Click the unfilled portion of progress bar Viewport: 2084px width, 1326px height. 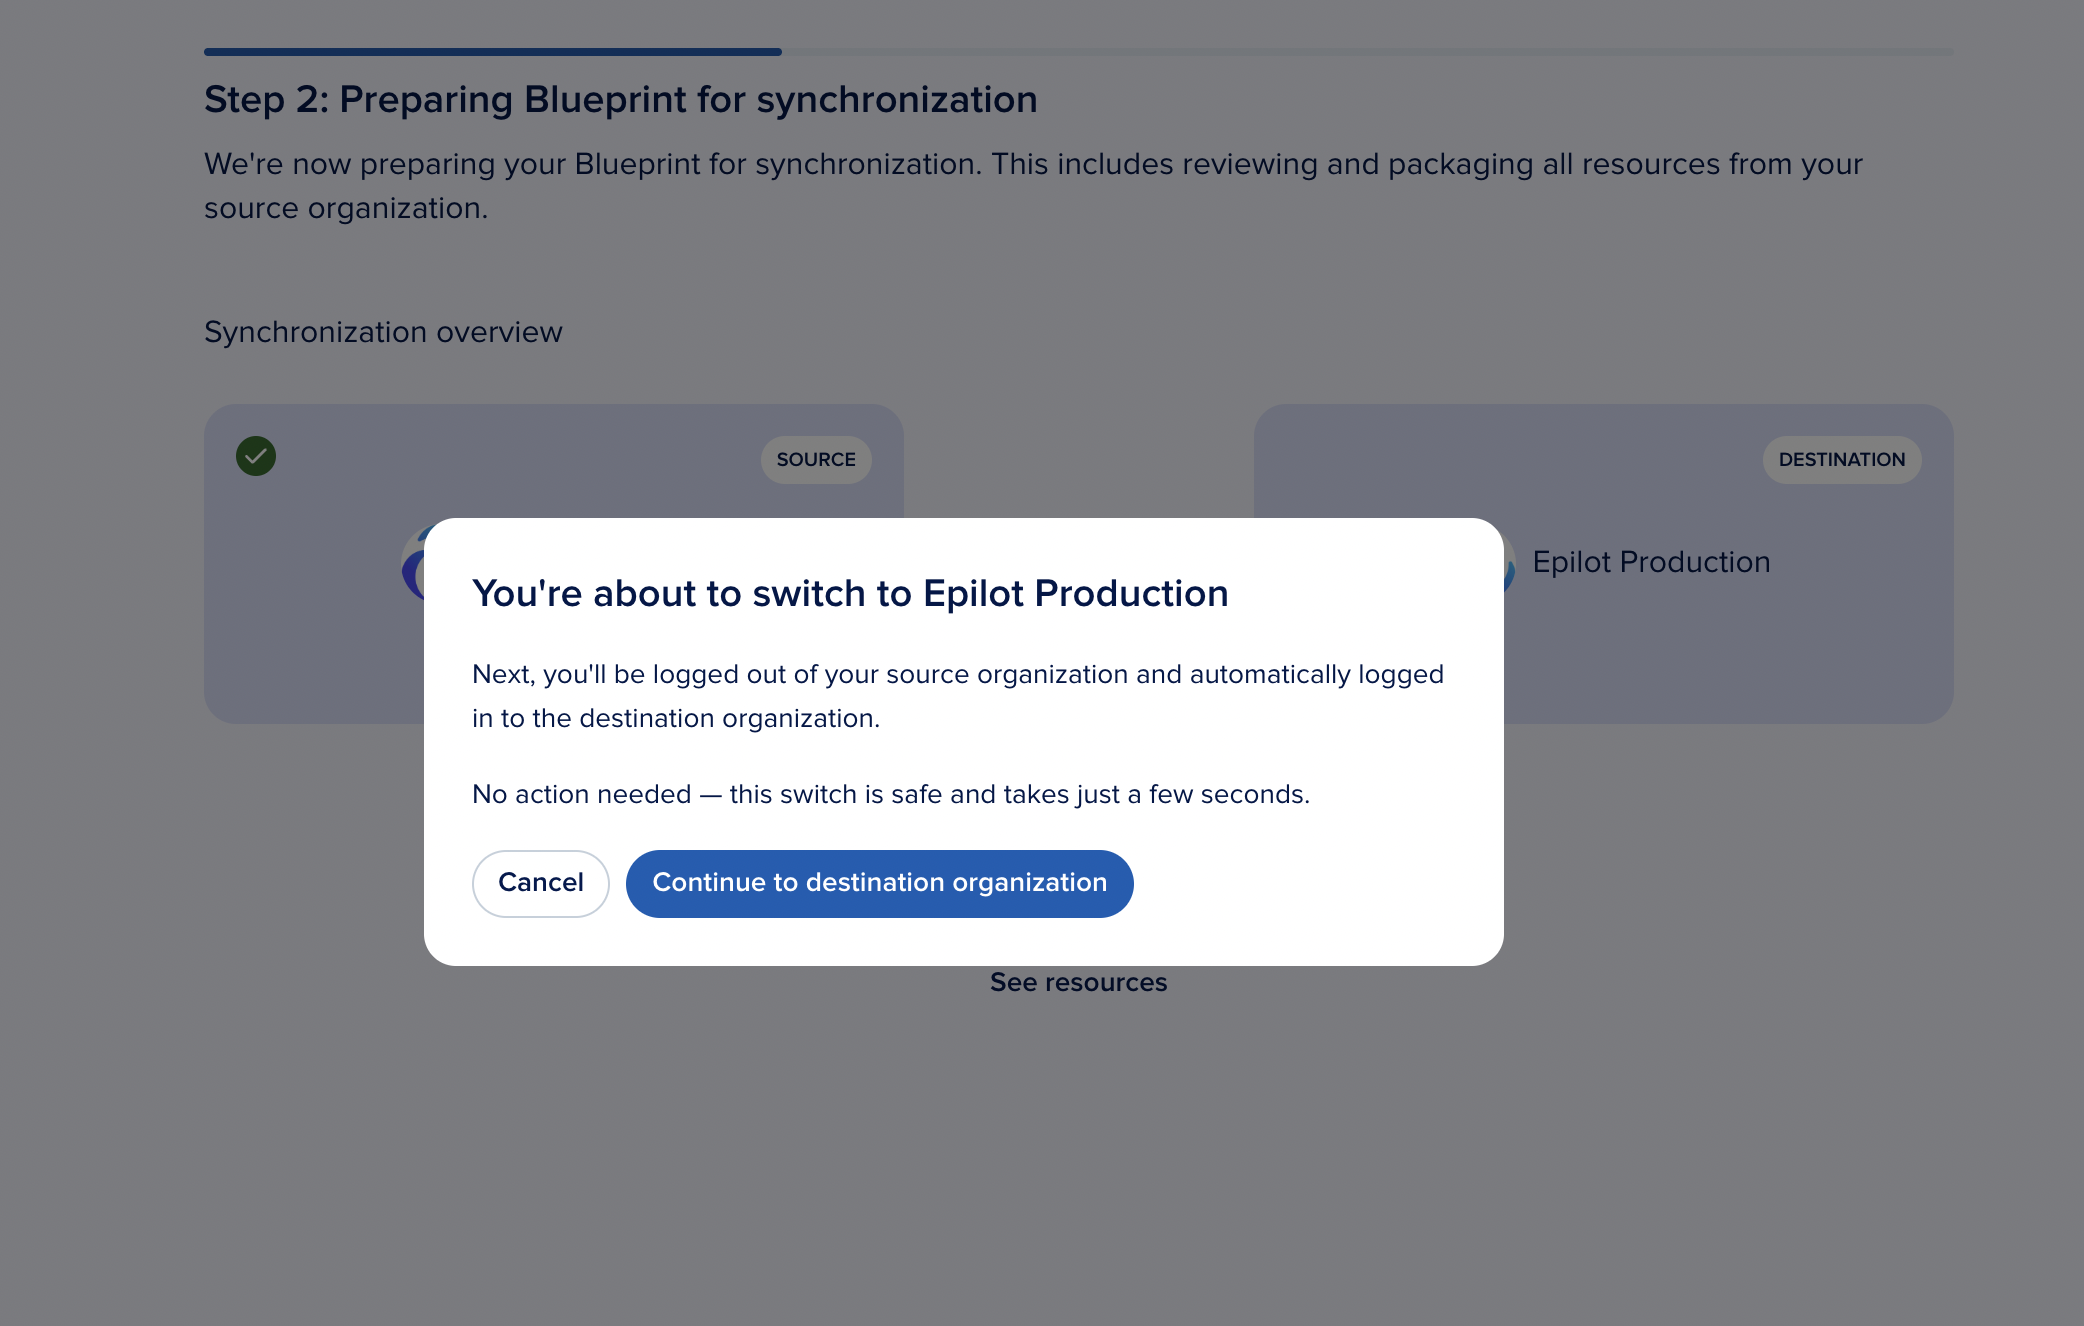pyautogui.click(x=1366, y=52)
